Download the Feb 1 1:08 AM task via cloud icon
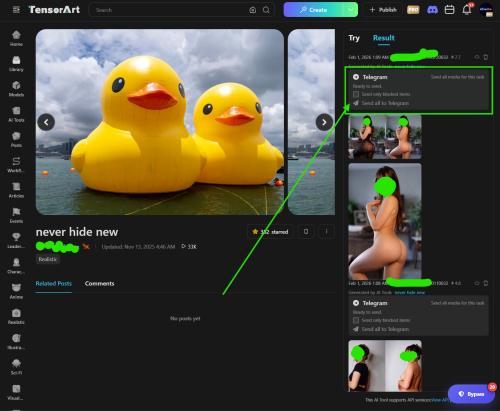This screenshot has width=500, height=411. (477, 283)
